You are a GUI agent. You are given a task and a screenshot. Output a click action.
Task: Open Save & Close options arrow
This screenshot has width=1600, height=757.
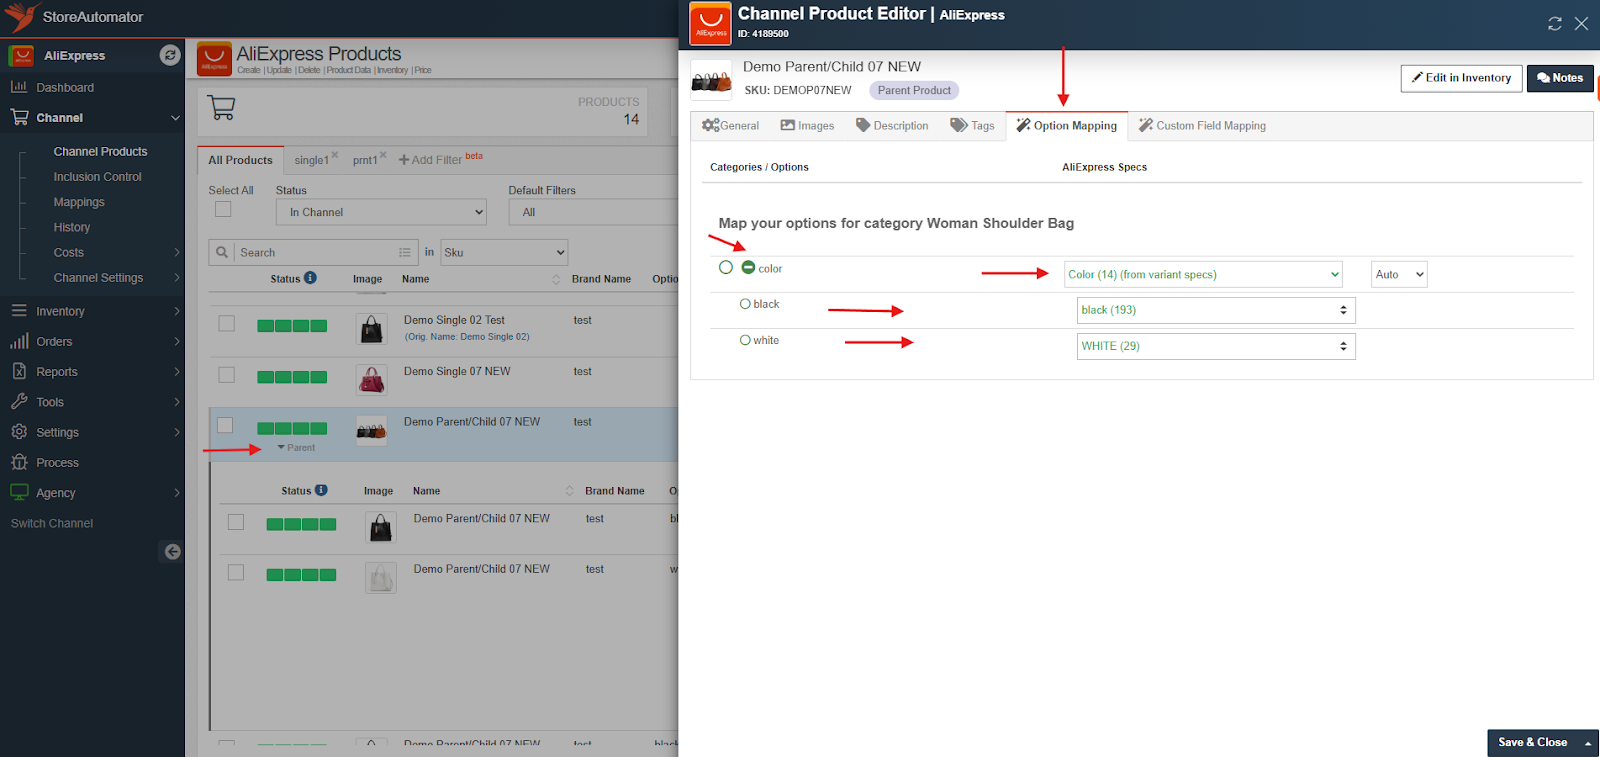[x=1588, y=743]
